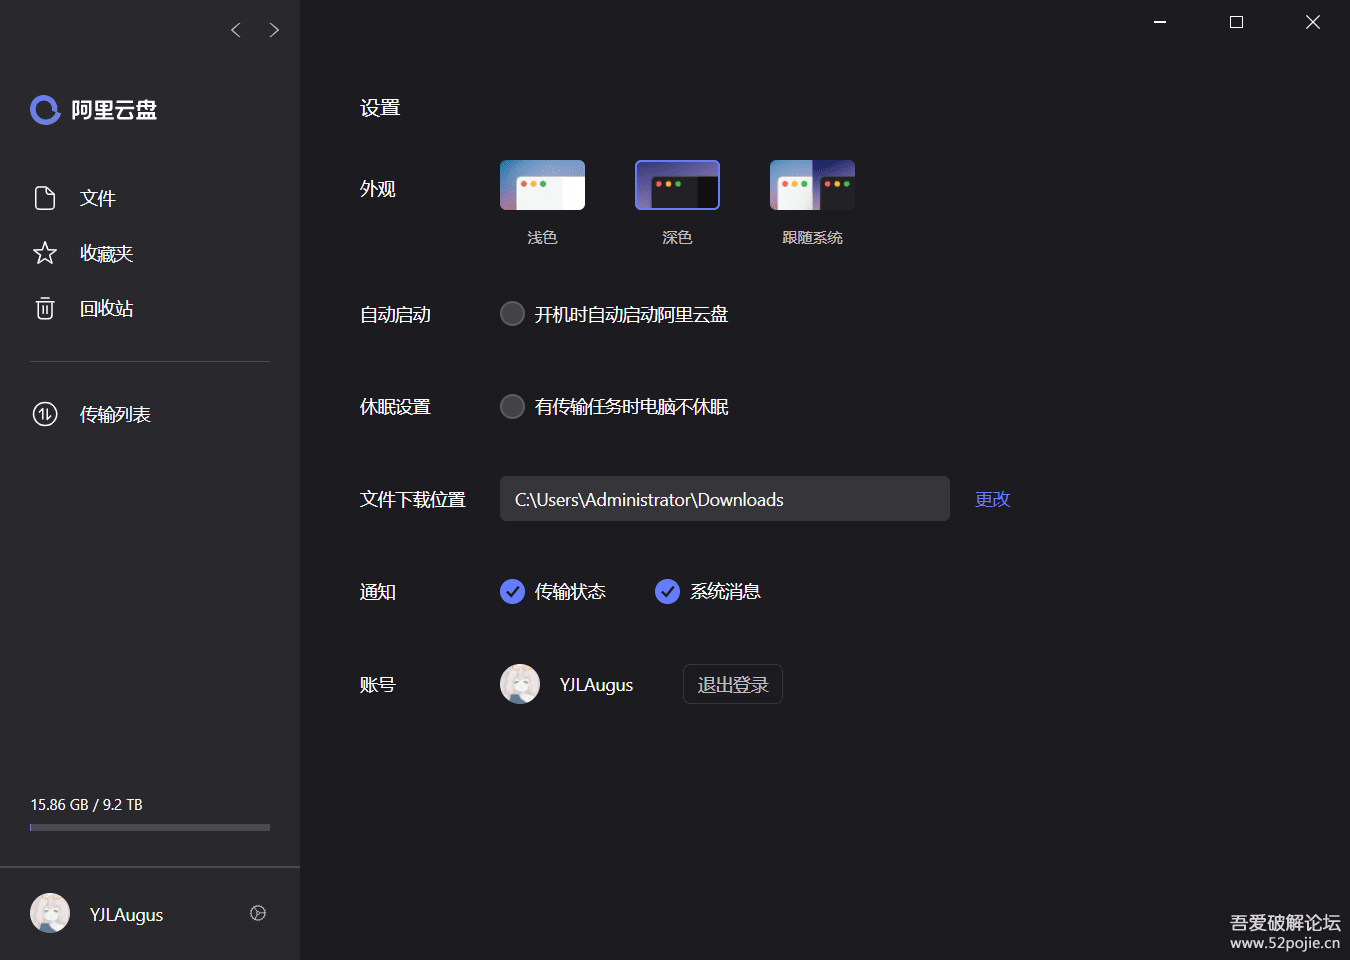Screen dimensions: 1350x960
Task: Click the user avatar at the sidebar bottom
Action: click(50, 913)
